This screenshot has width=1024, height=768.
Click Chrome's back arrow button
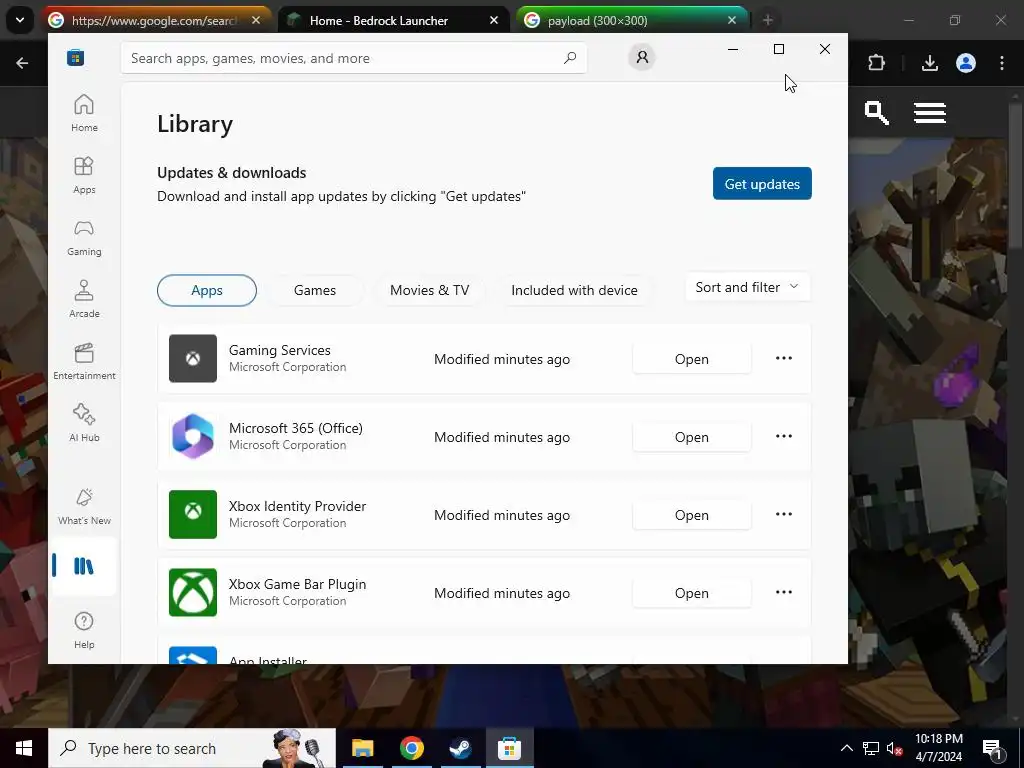point(22,63)
